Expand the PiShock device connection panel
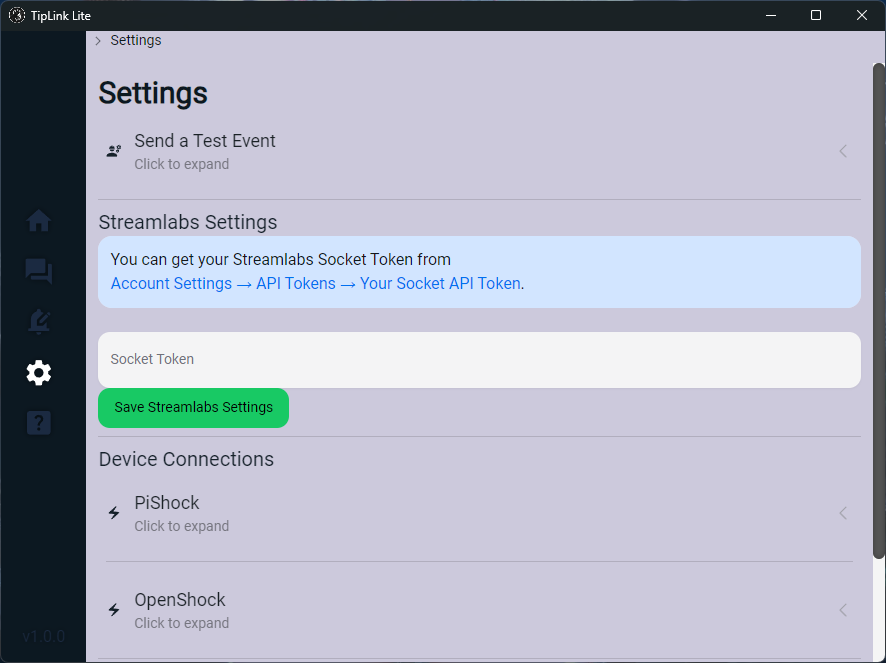Image resolution: width=886 pixels, height=663 pixels. [478, 513]
